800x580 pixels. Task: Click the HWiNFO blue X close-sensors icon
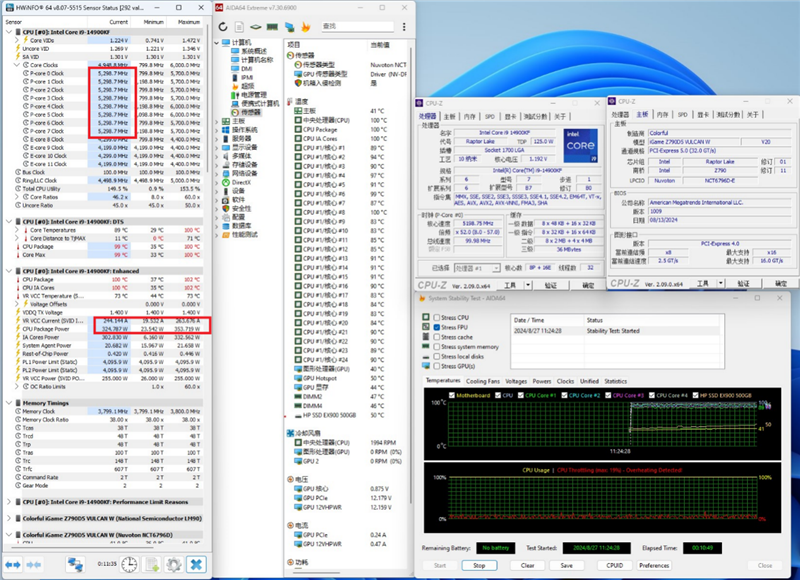point(196,565)
